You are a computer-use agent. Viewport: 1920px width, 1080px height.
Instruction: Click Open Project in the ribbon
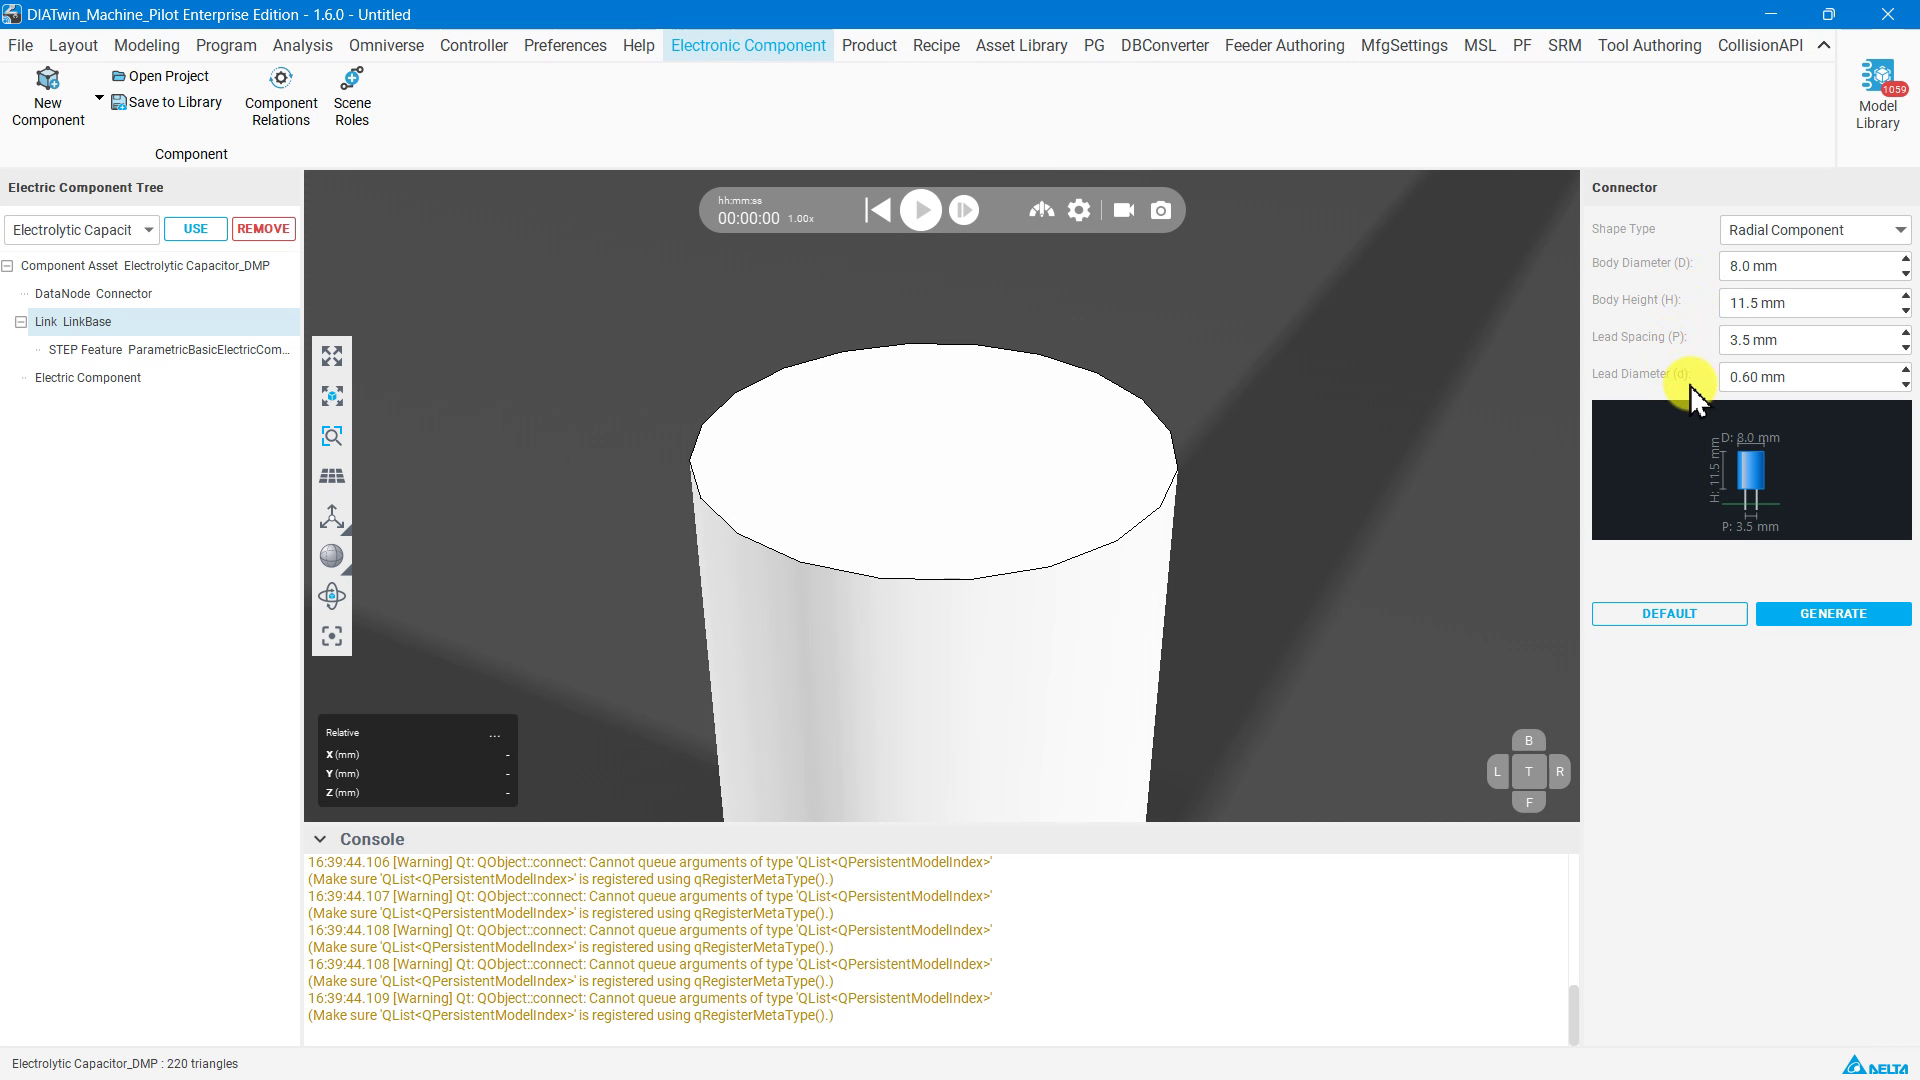click(x=160, y=76)
